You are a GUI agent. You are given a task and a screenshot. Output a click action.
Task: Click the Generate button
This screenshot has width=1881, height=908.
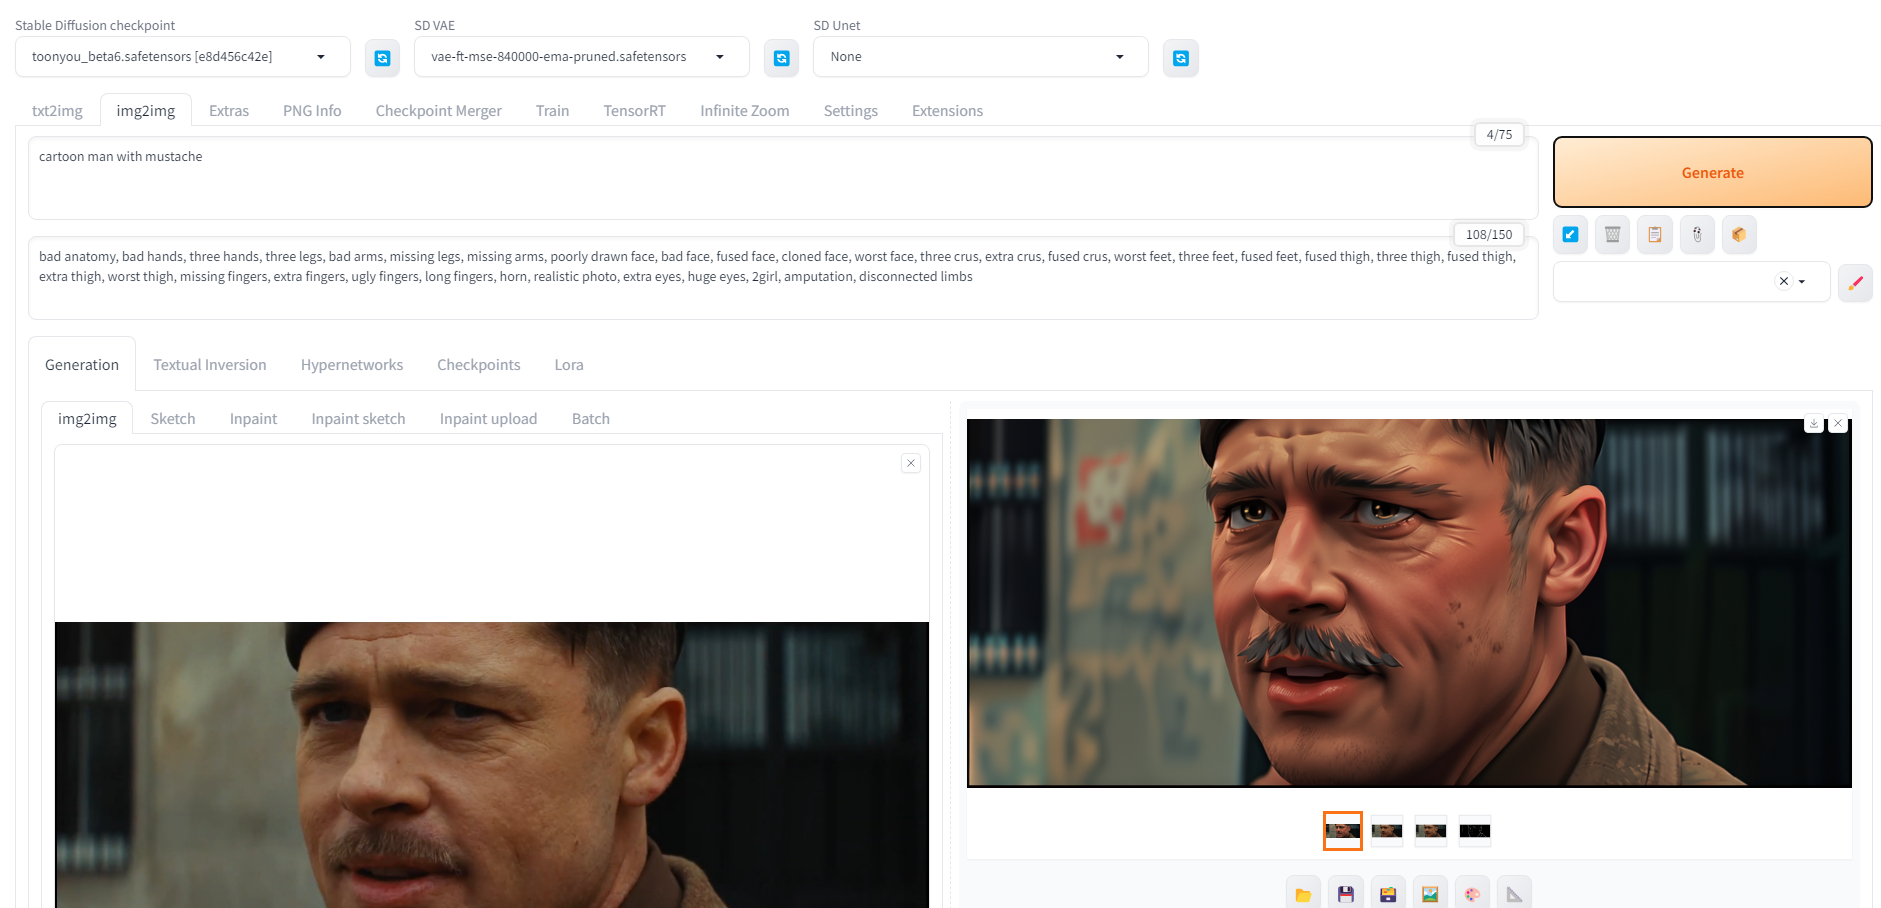click(1712, 172)
